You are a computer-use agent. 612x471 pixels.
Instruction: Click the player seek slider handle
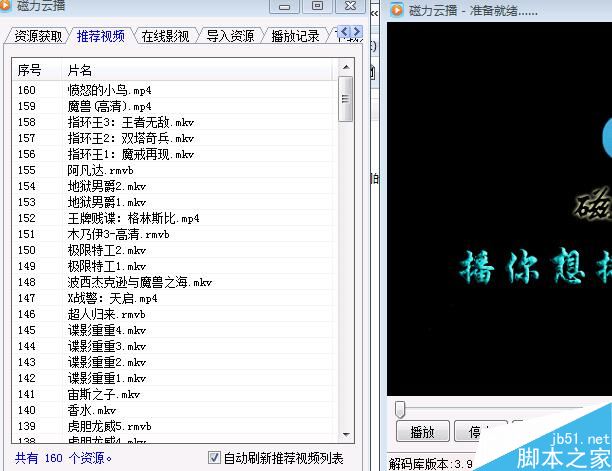point(400,409)
